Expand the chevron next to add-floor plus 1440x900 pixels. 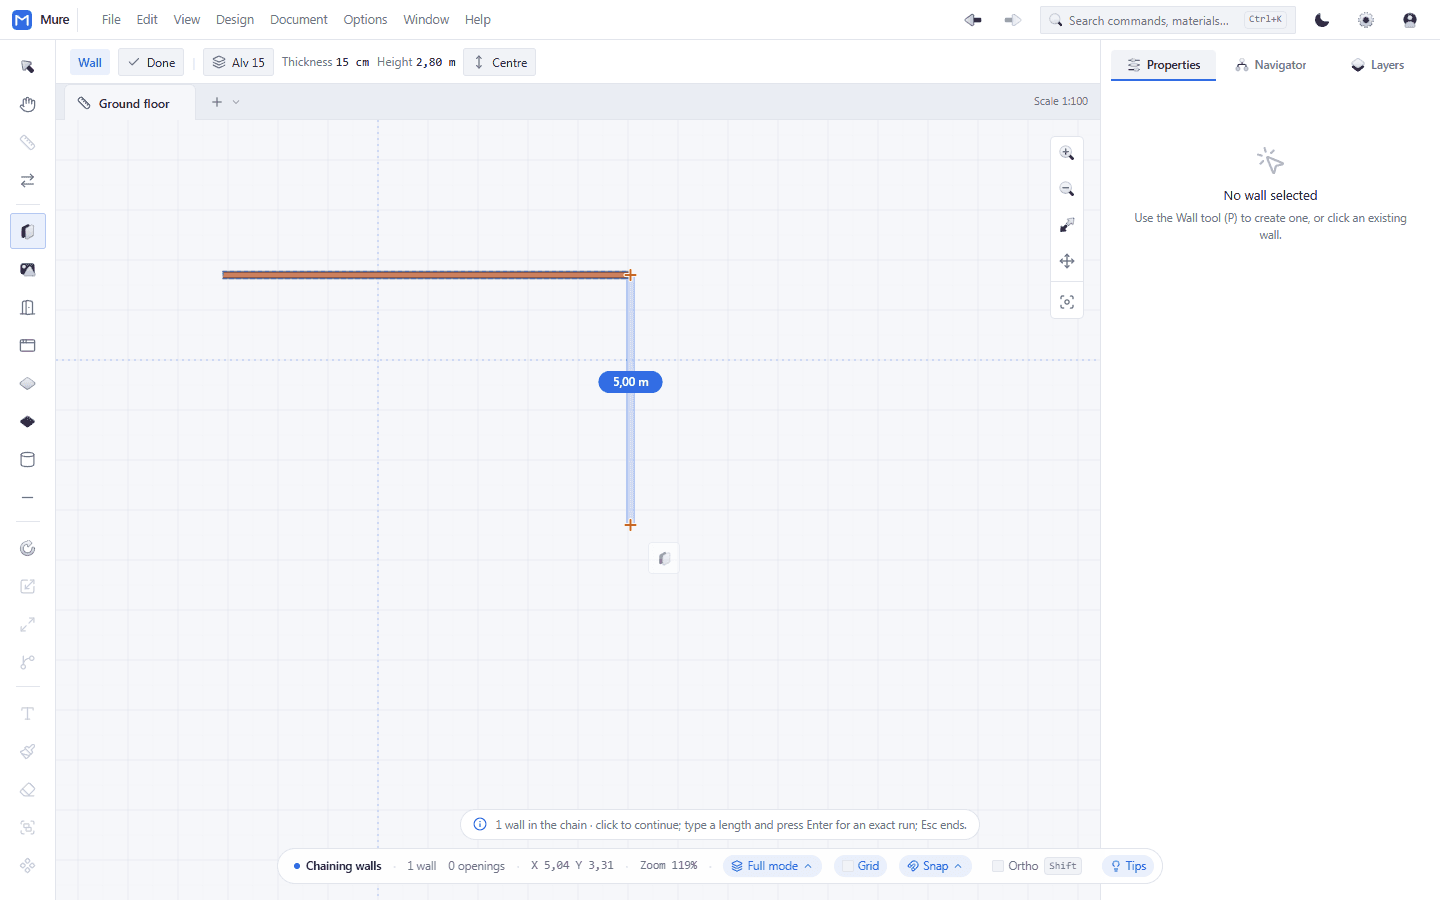pos(236,102)
